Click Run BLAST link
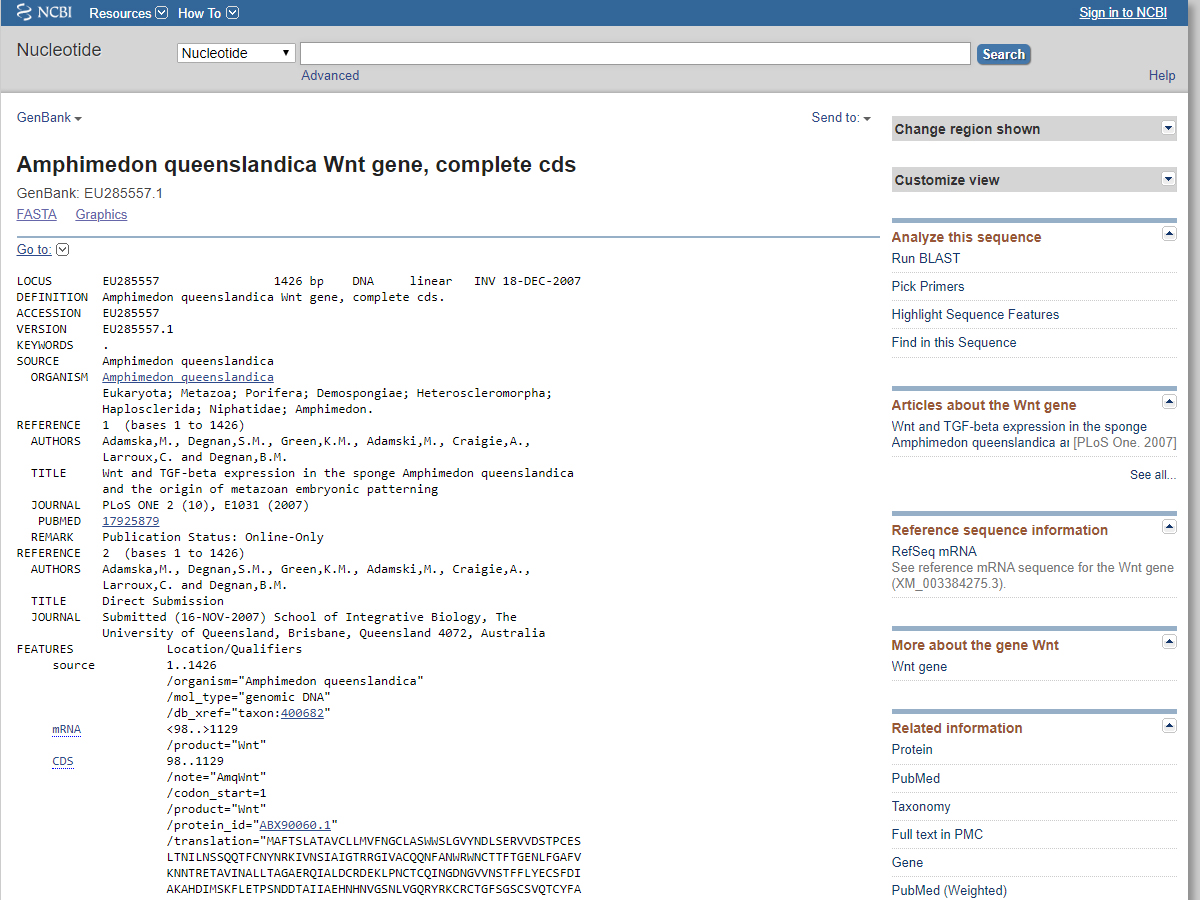 [926, 258]
